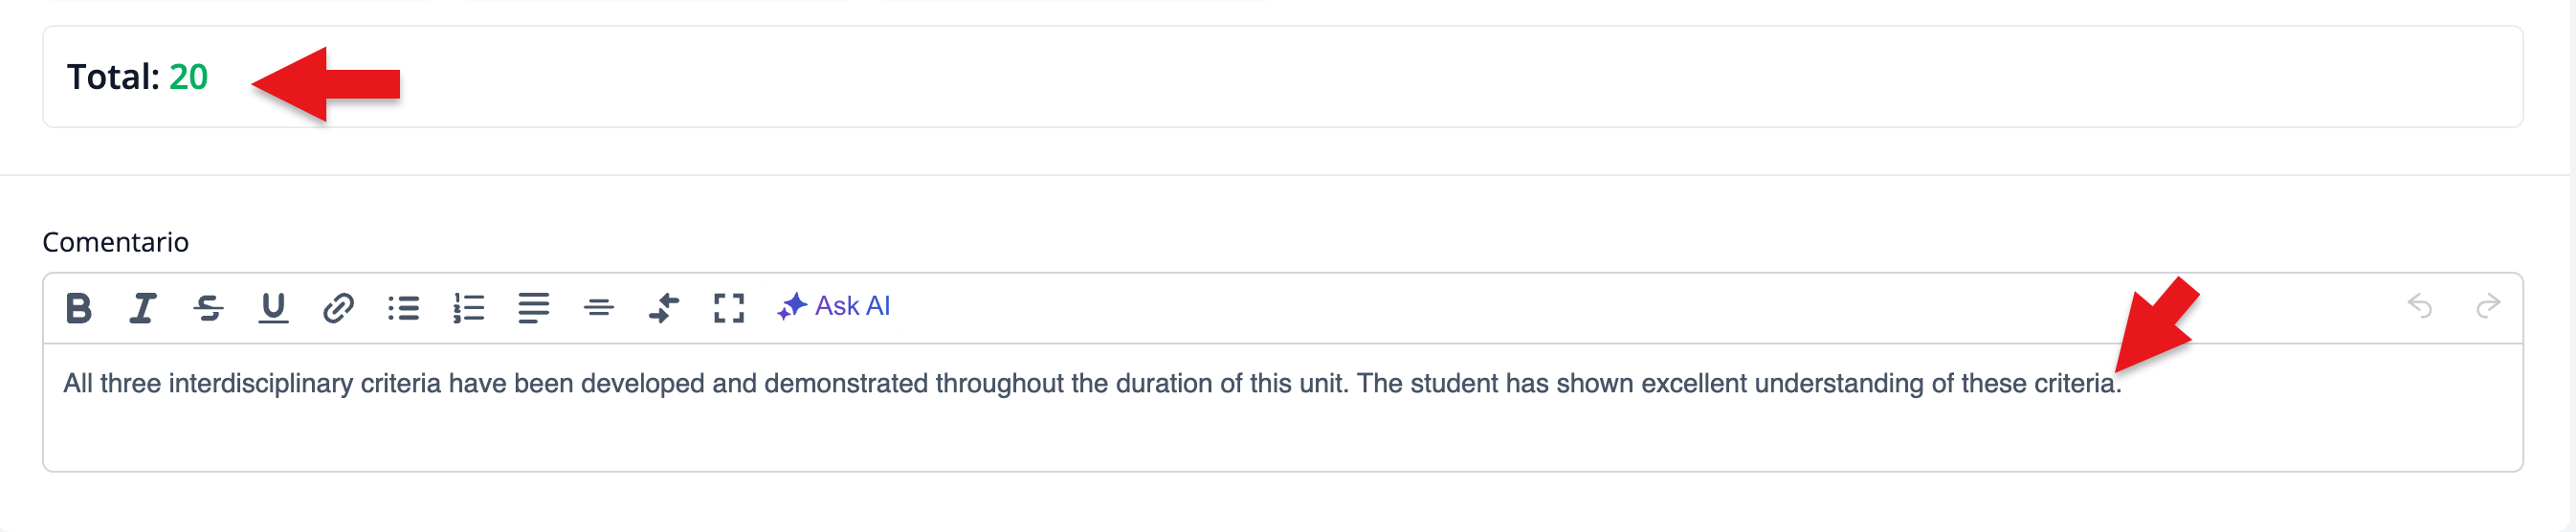
Task: Click the opposing arrows toolbar icon
Action: [664, 308]
